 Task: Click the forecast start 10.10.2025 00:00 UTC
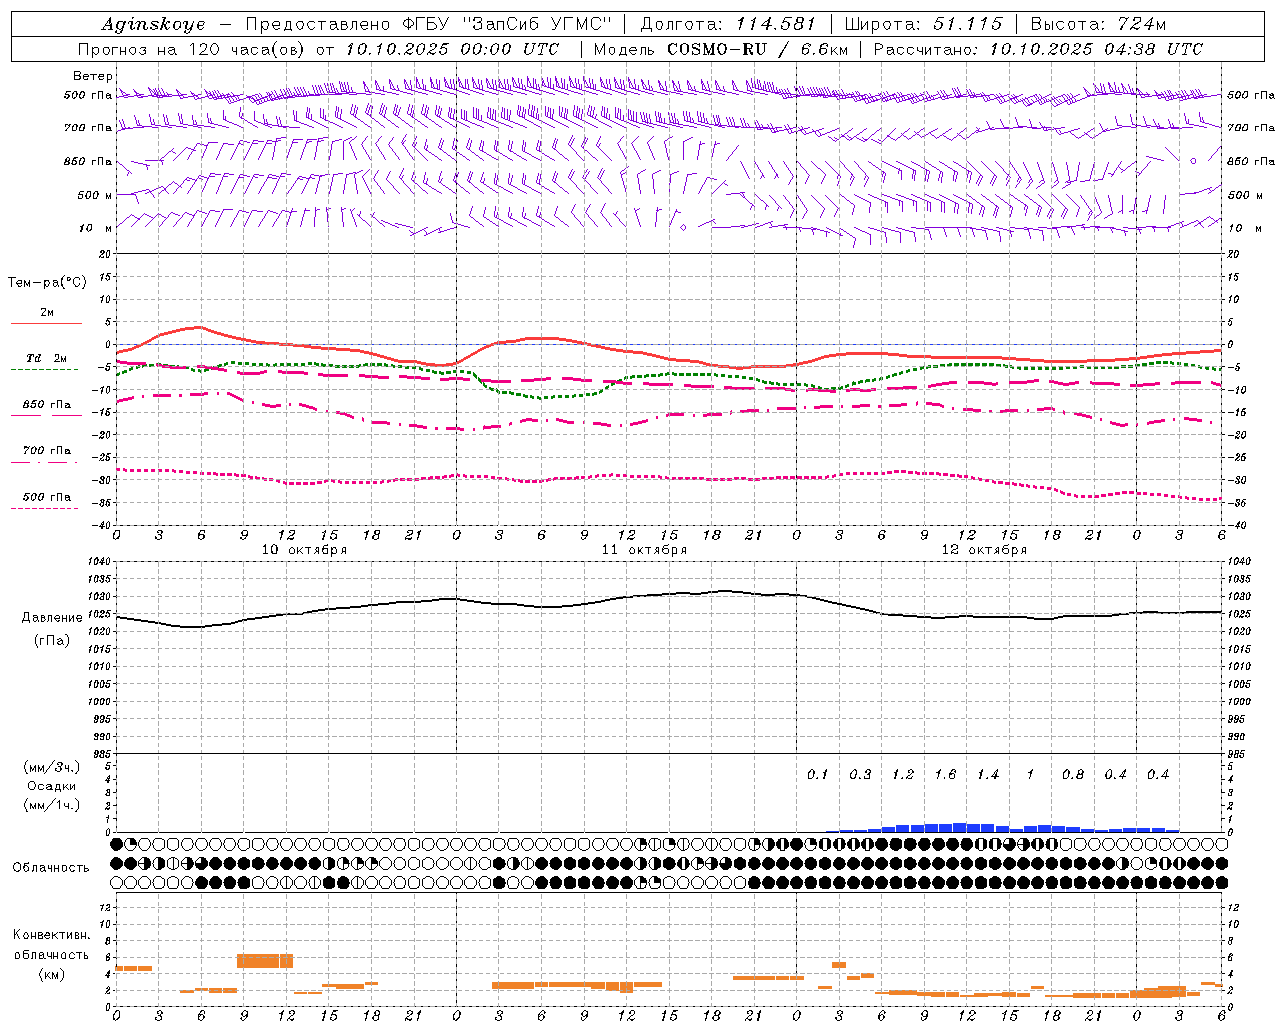pos(452,49)
